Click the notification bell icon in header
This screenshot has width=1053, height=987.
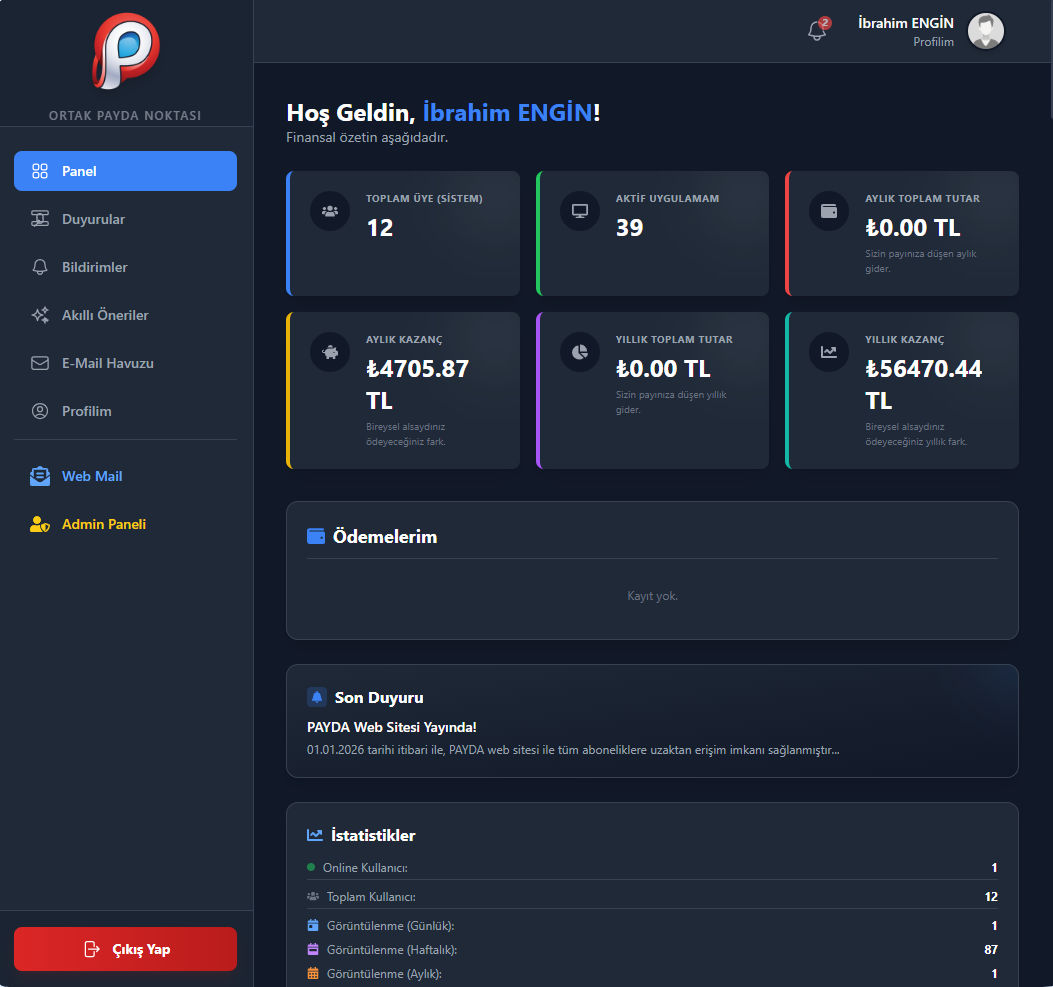tap(817, 31)
